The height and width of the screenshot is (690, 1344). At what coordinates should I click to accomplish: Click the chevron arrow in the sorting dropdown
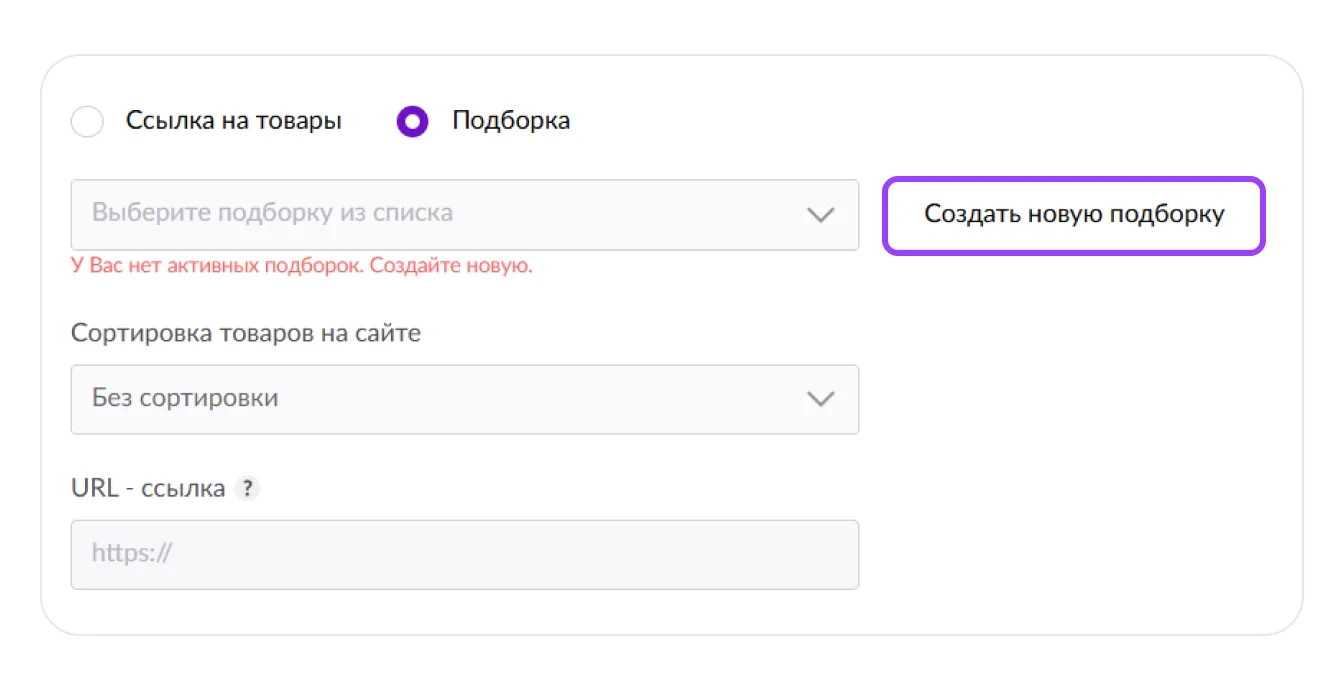pyautogui.click(x=820, y=399)
